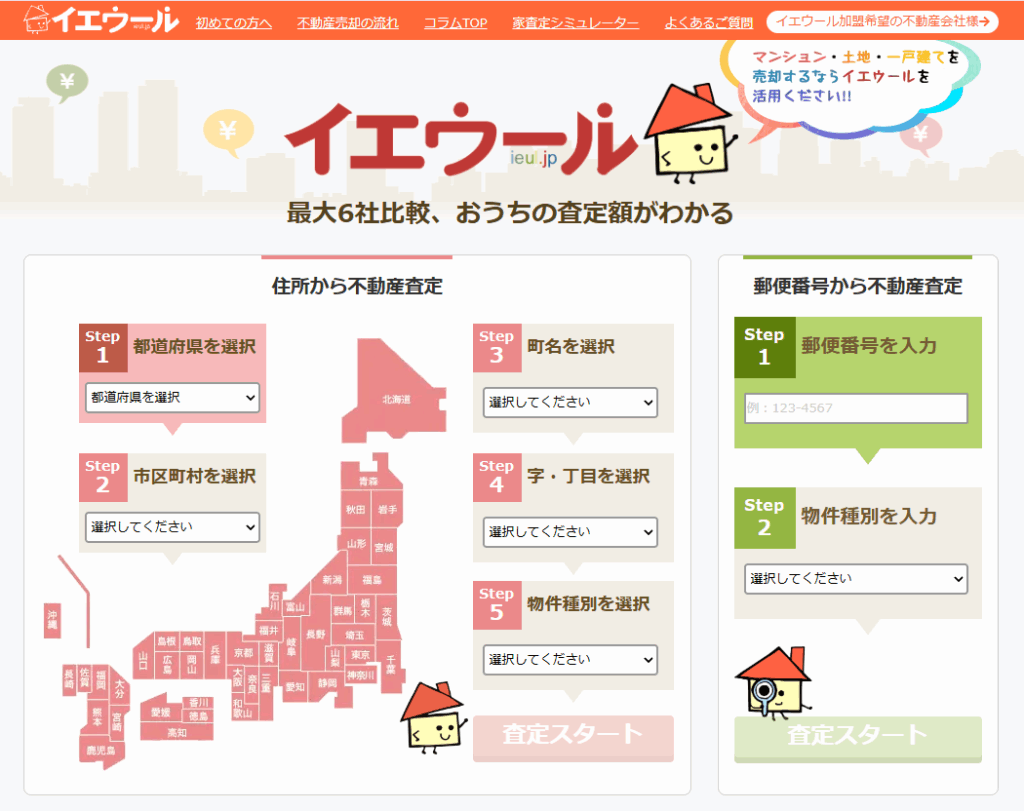
Task: Choose 山形 on the map
Action: click(x=357, y=543)
